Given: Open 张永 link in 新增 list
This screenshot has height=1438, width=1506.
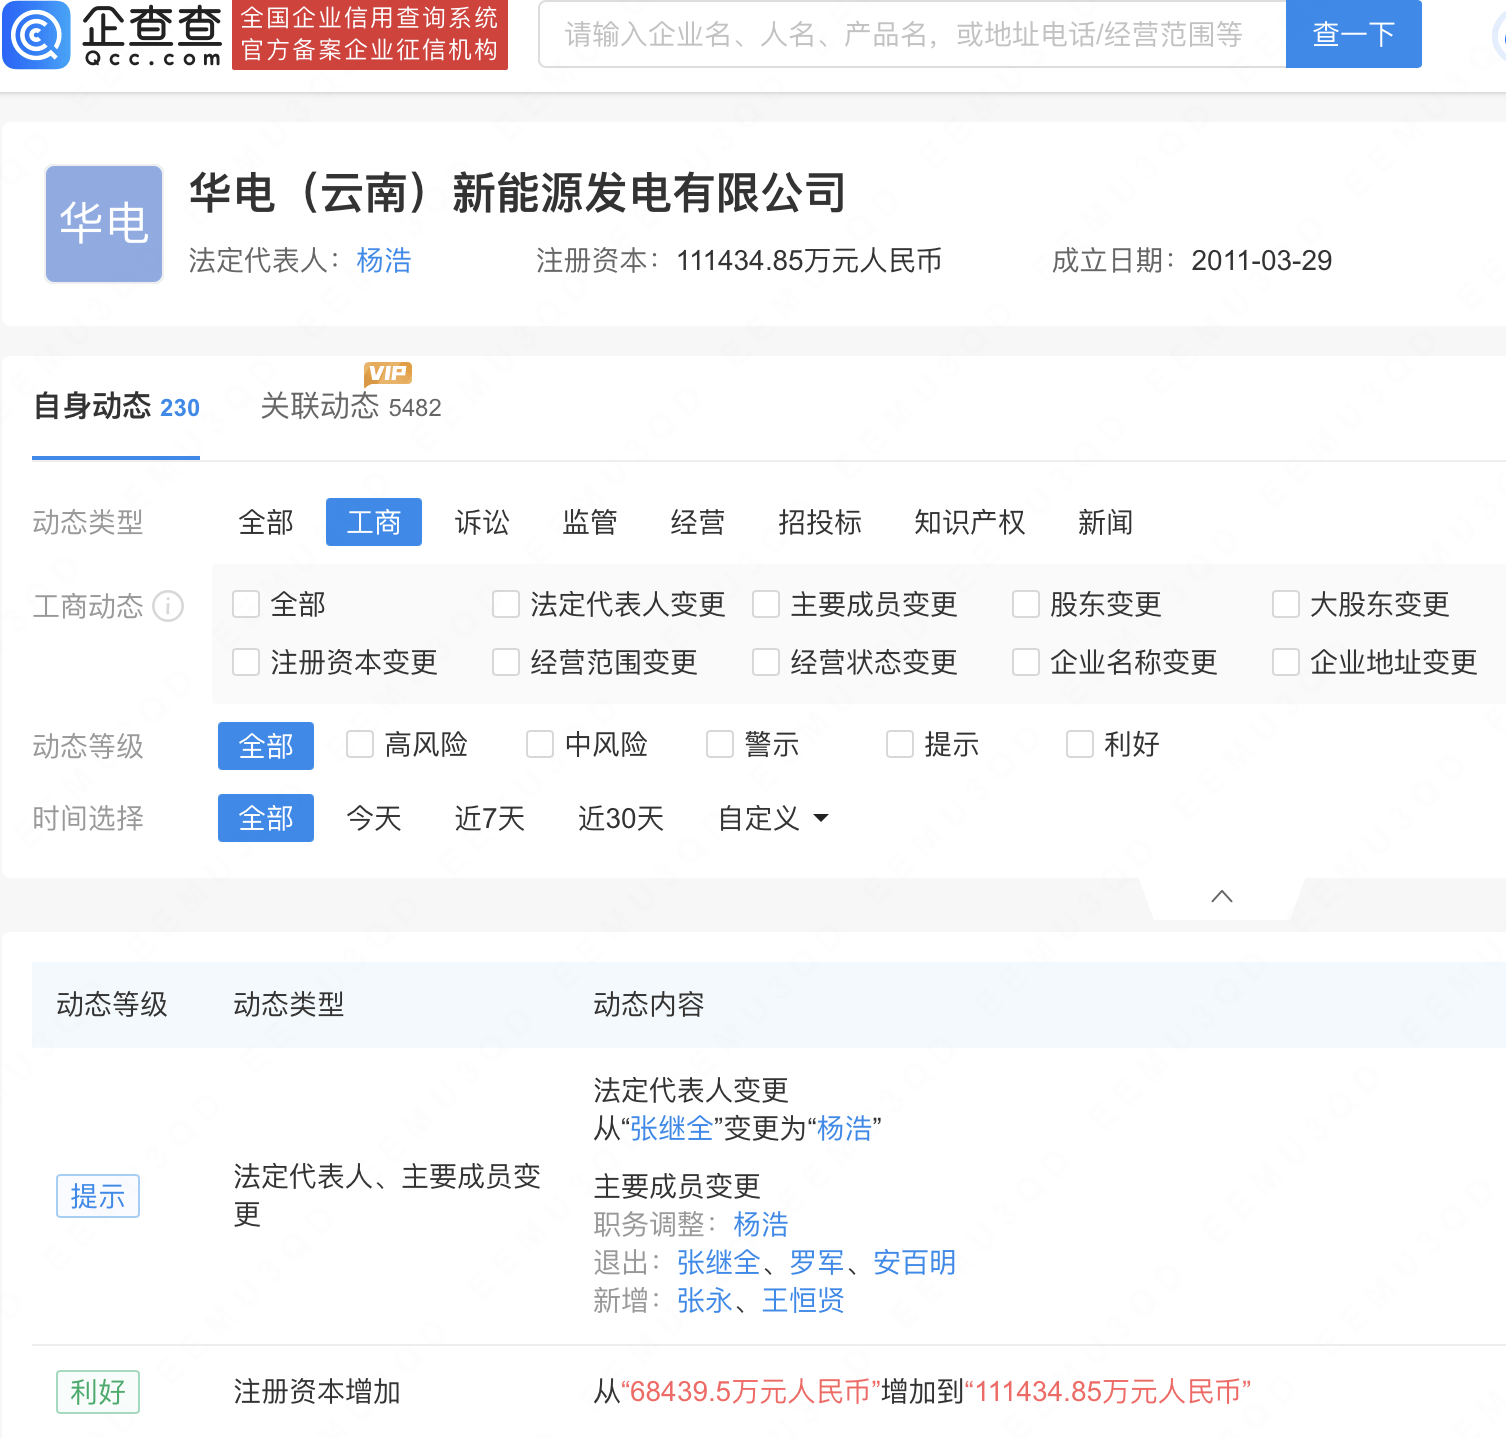Looking at the screenshot, I should pos(705,1300).
